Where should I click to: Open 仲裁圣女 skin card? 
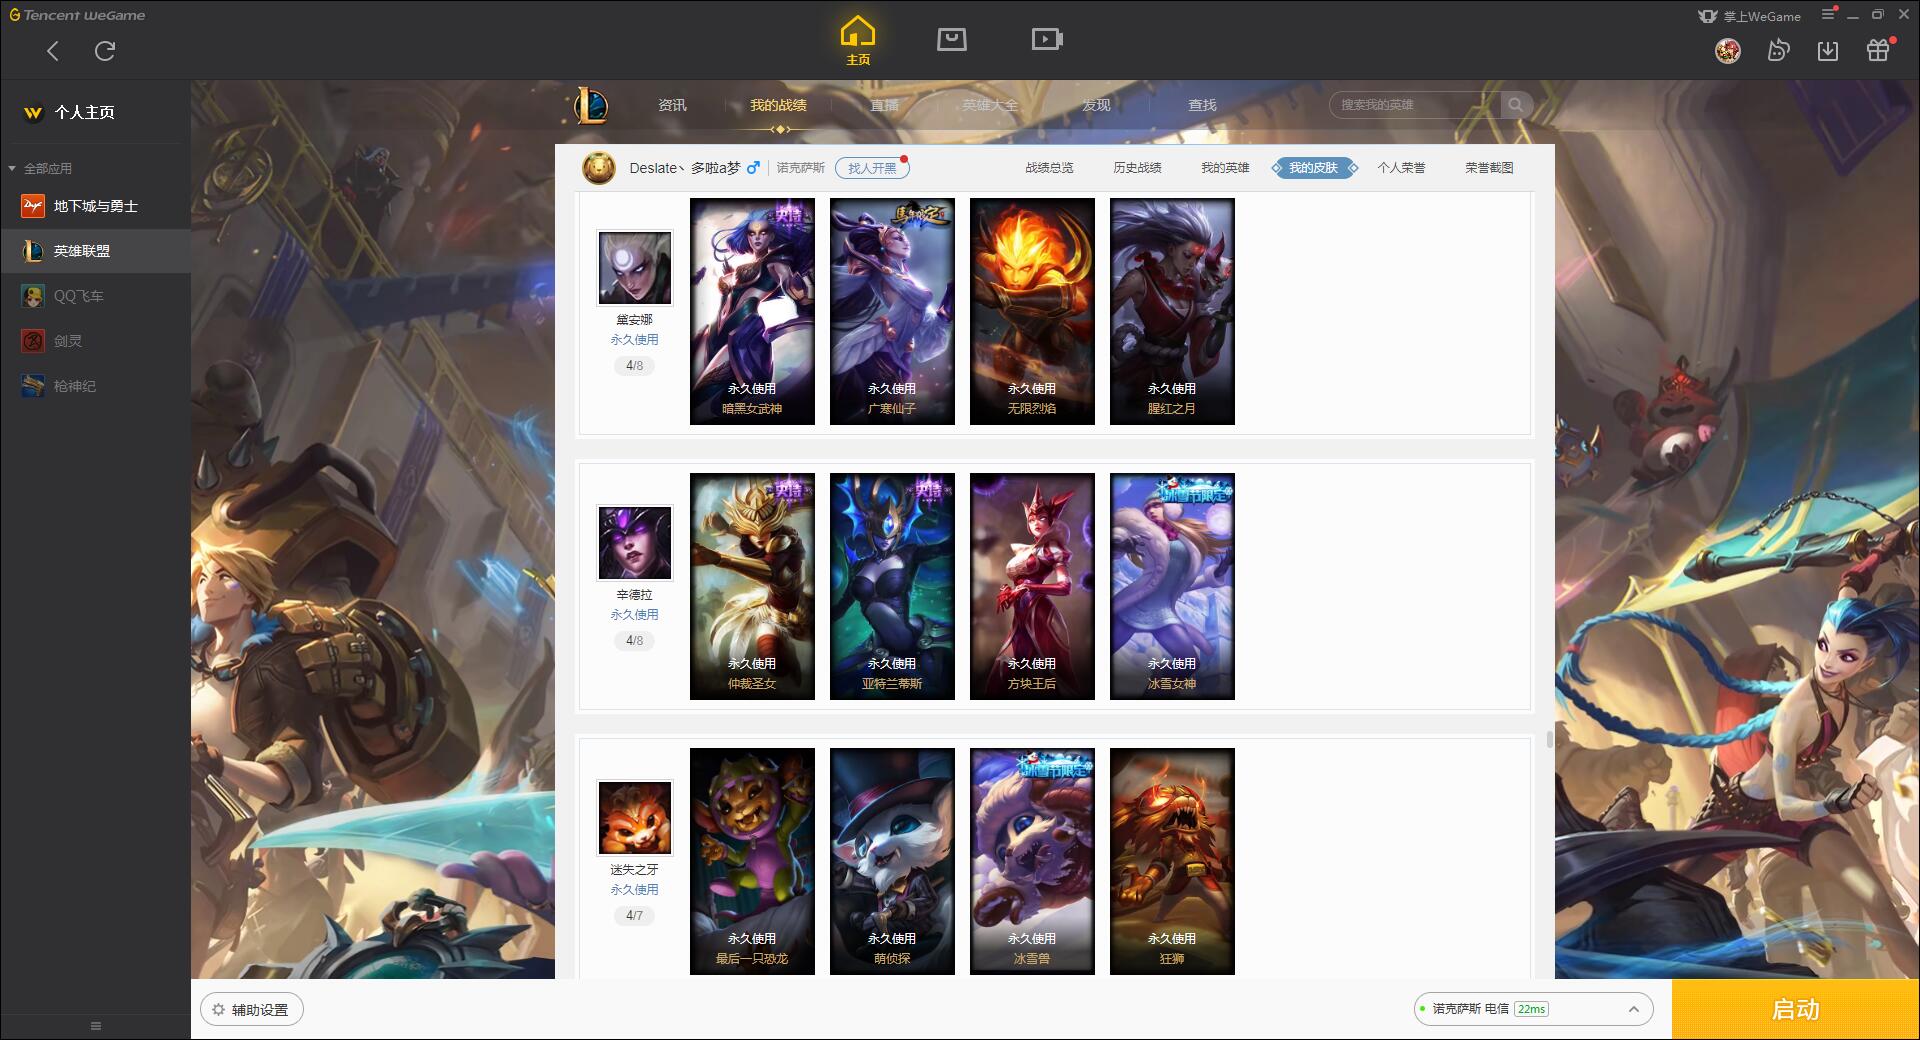click(752, 586)
